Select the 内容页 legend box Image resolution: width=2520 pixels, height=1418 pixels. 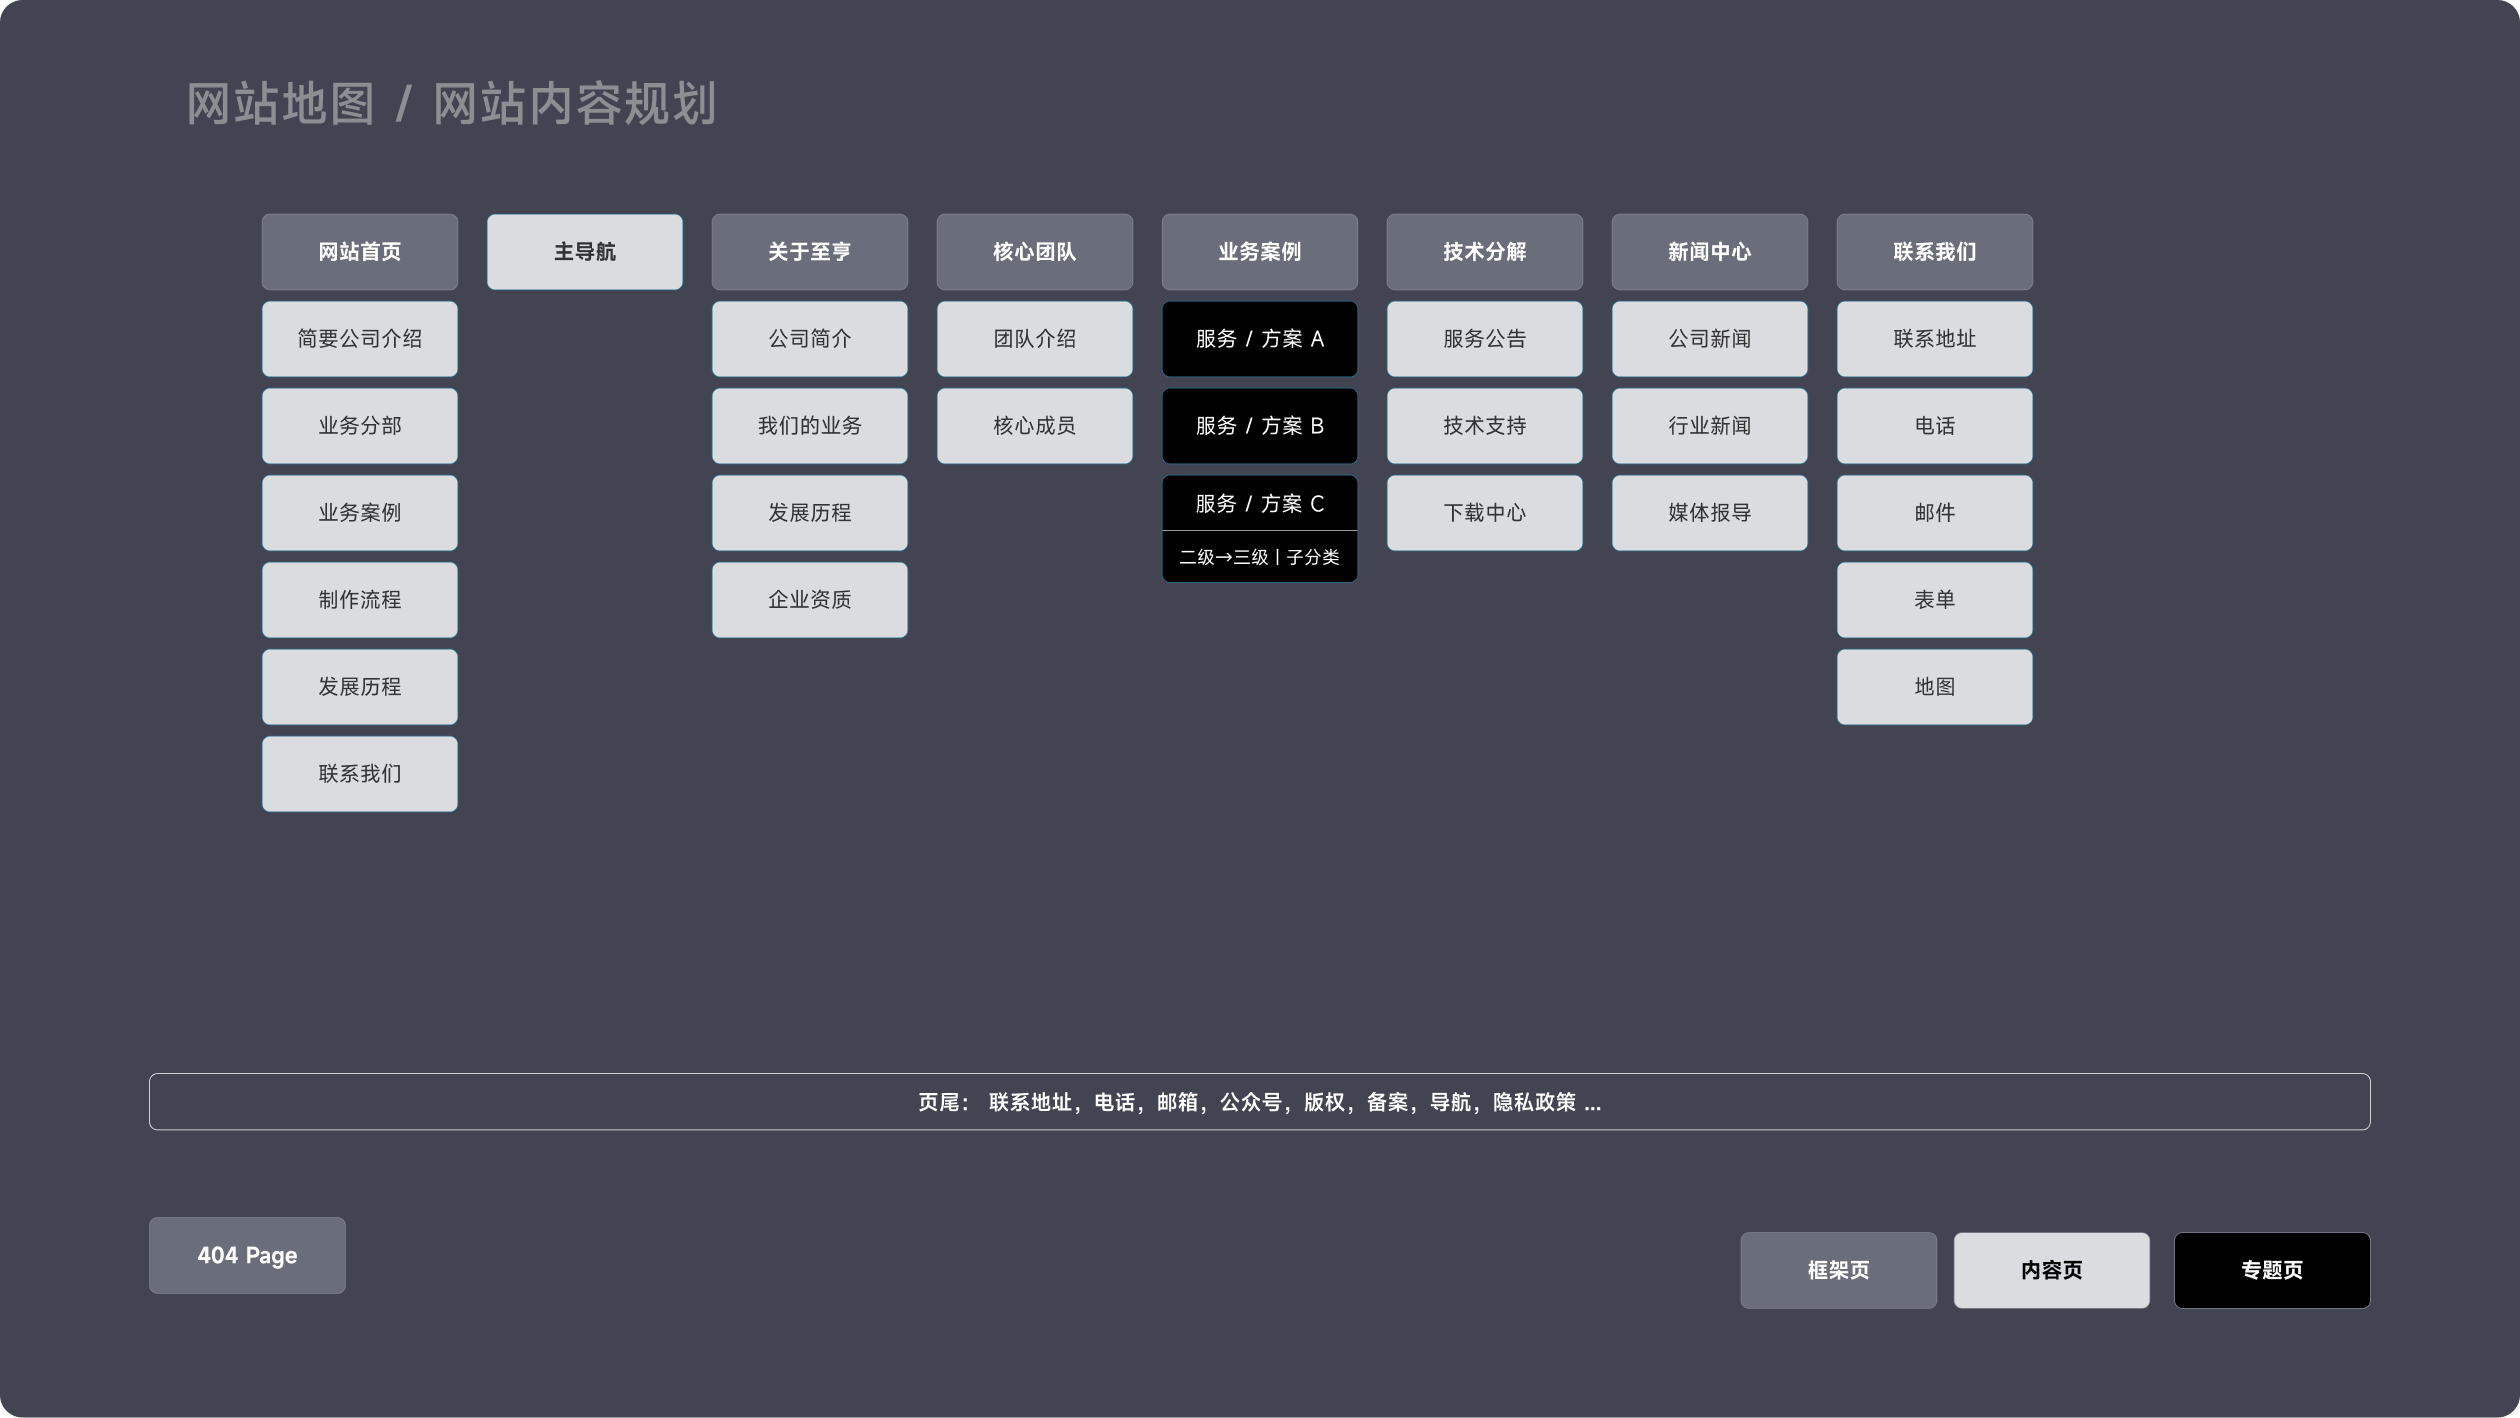[2051, 1270]
